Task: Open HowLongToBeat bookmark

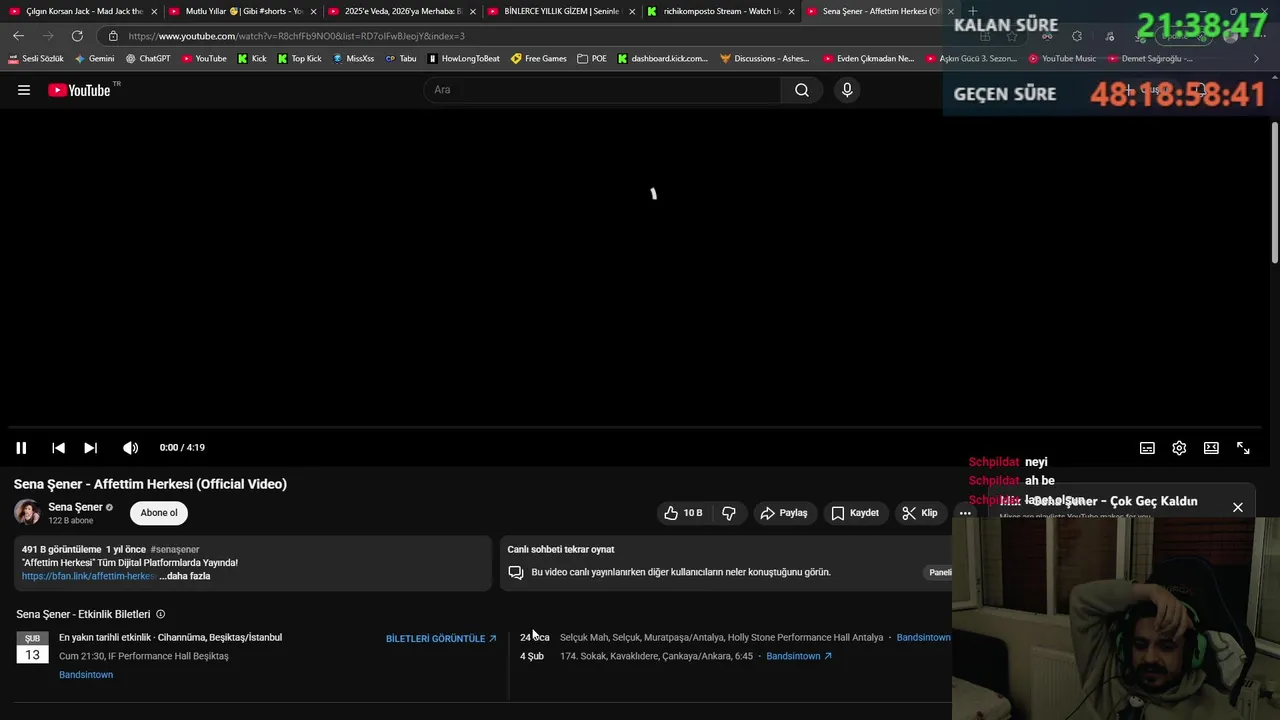Action: coord(463,59)
